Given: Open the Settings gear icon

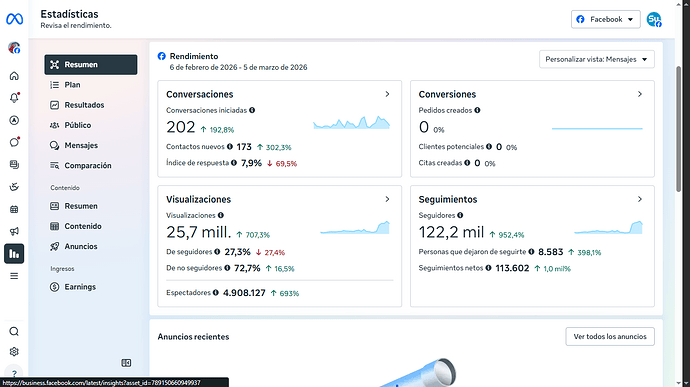Looking at the screenshot, I should tap(14, 352).
